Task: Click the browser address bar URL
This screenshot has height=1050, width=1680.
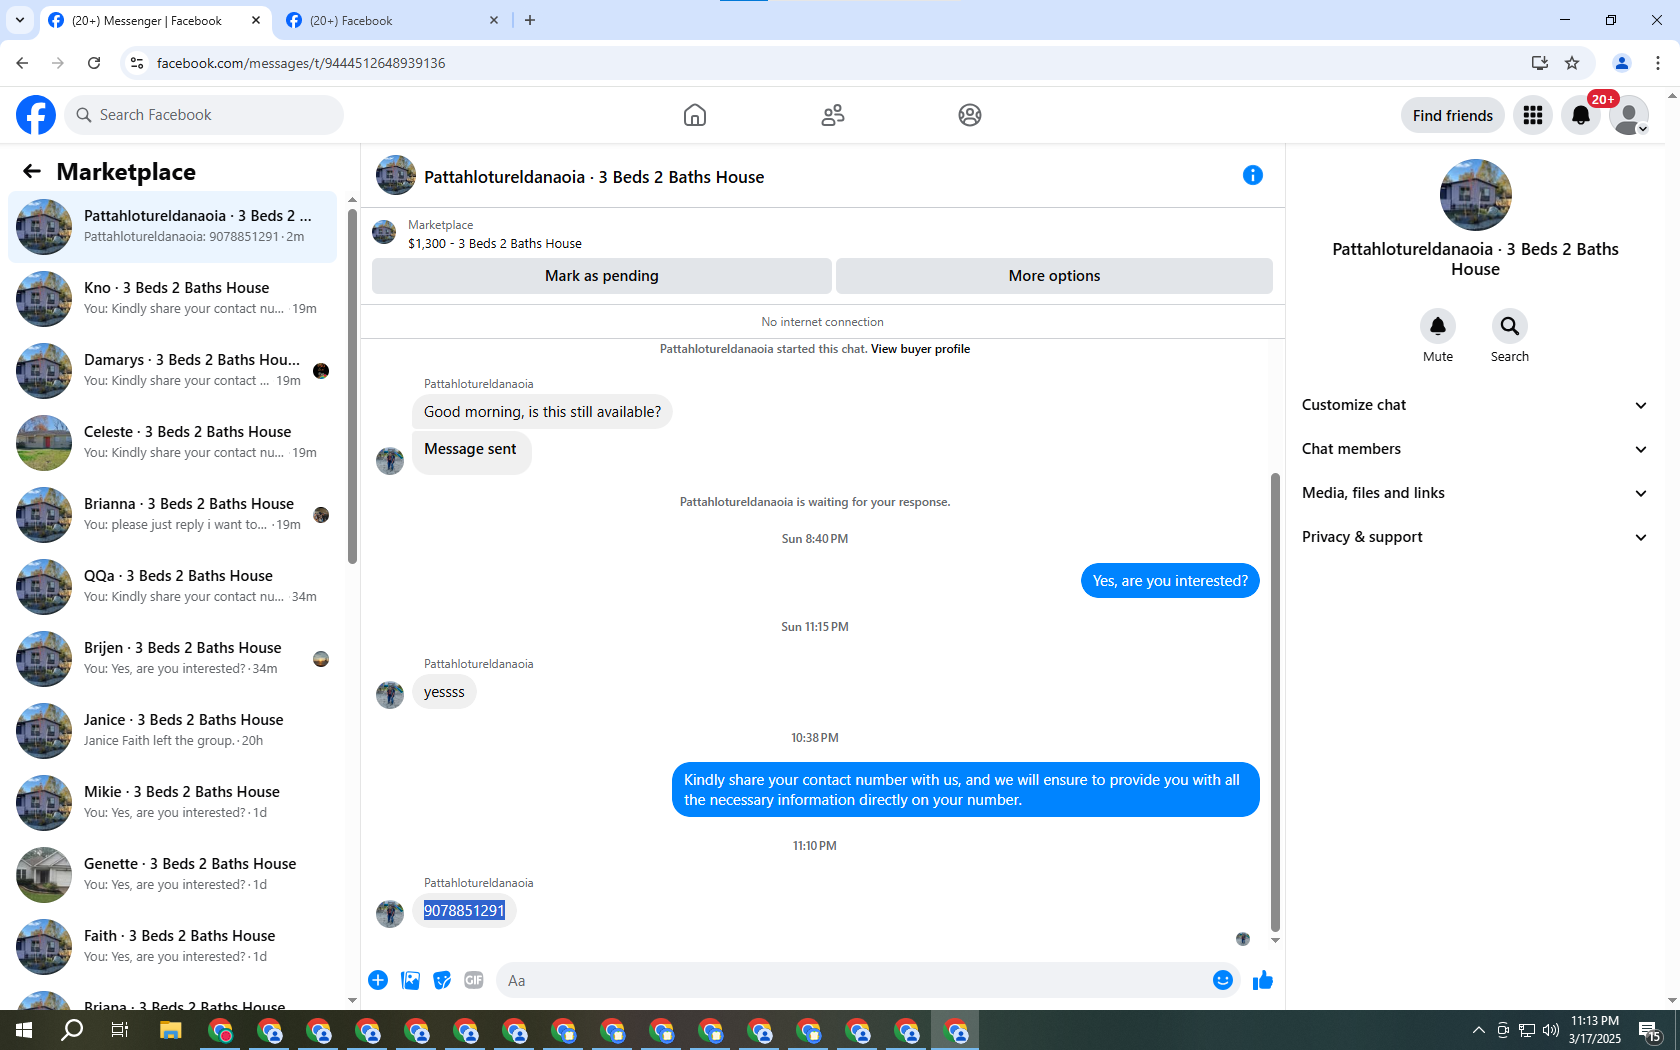Action: 301,63
